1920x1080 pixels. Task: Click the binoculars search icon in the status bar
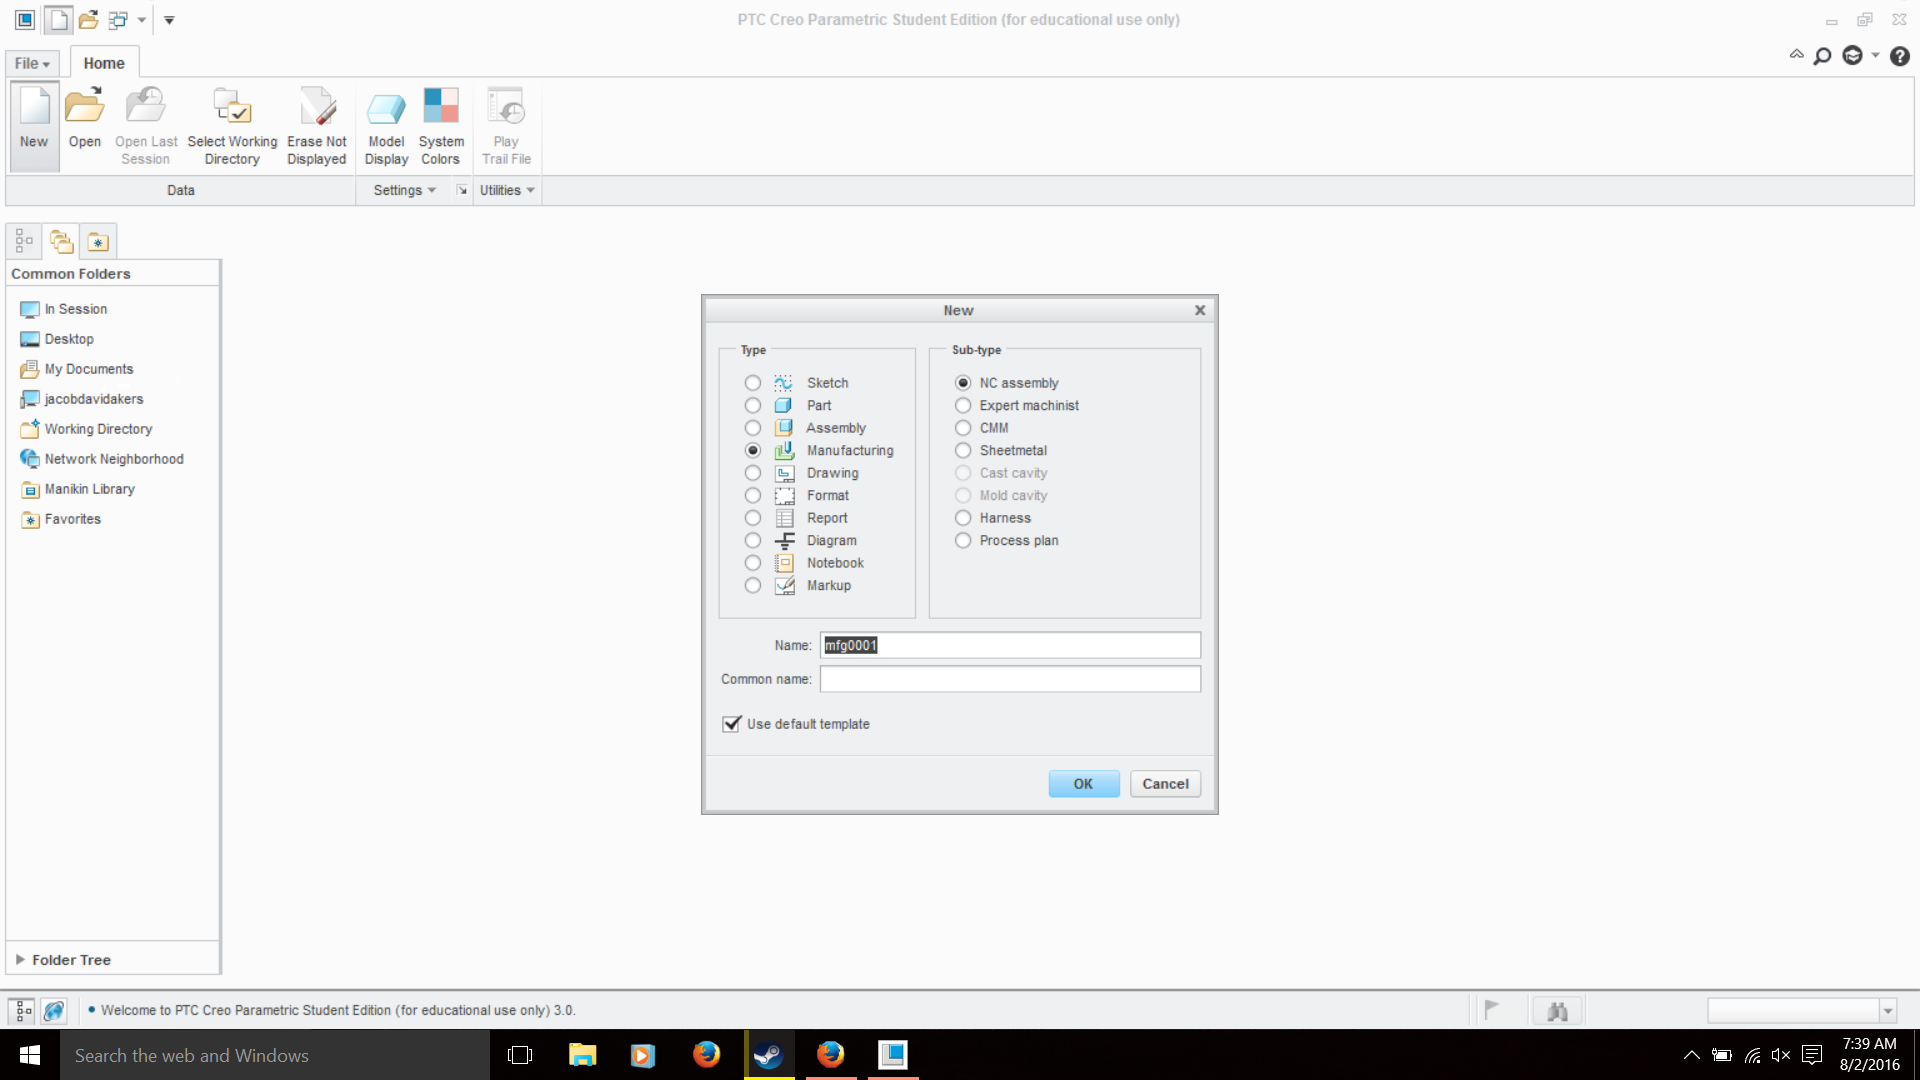point(1557,1011)
